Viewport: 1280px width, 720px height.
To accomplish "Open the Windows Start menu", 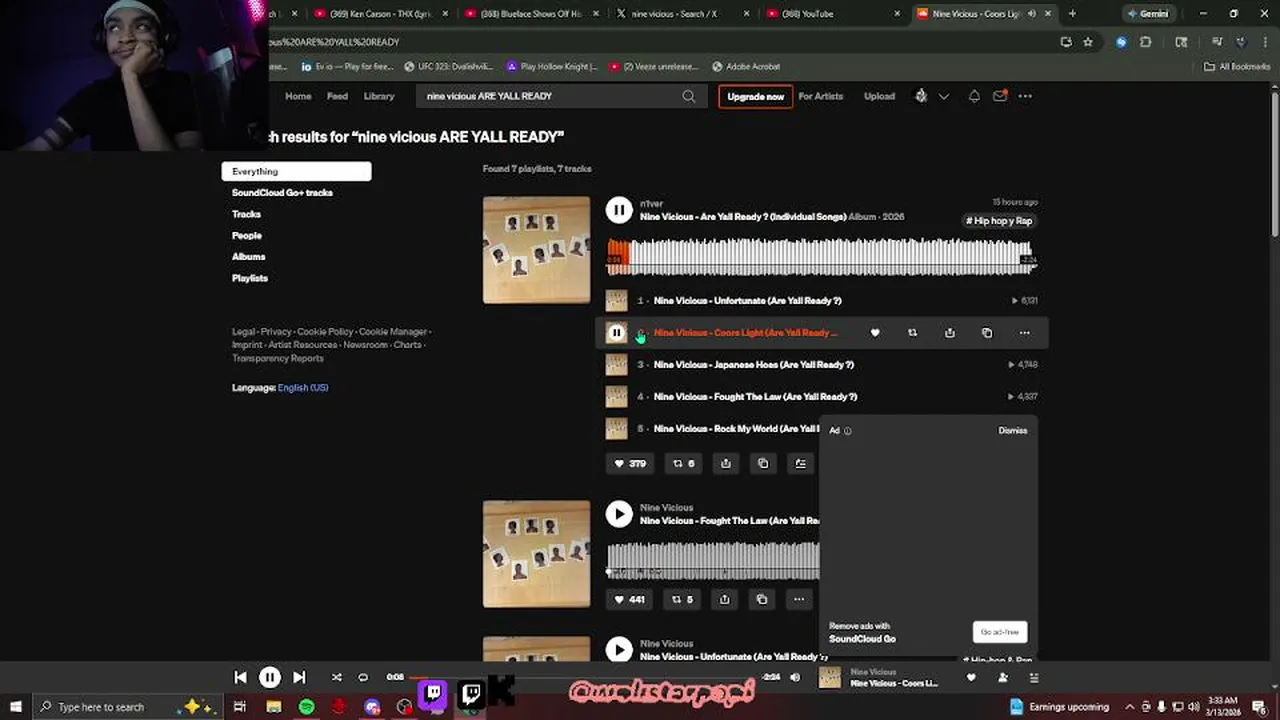I will tap(15, 707).
